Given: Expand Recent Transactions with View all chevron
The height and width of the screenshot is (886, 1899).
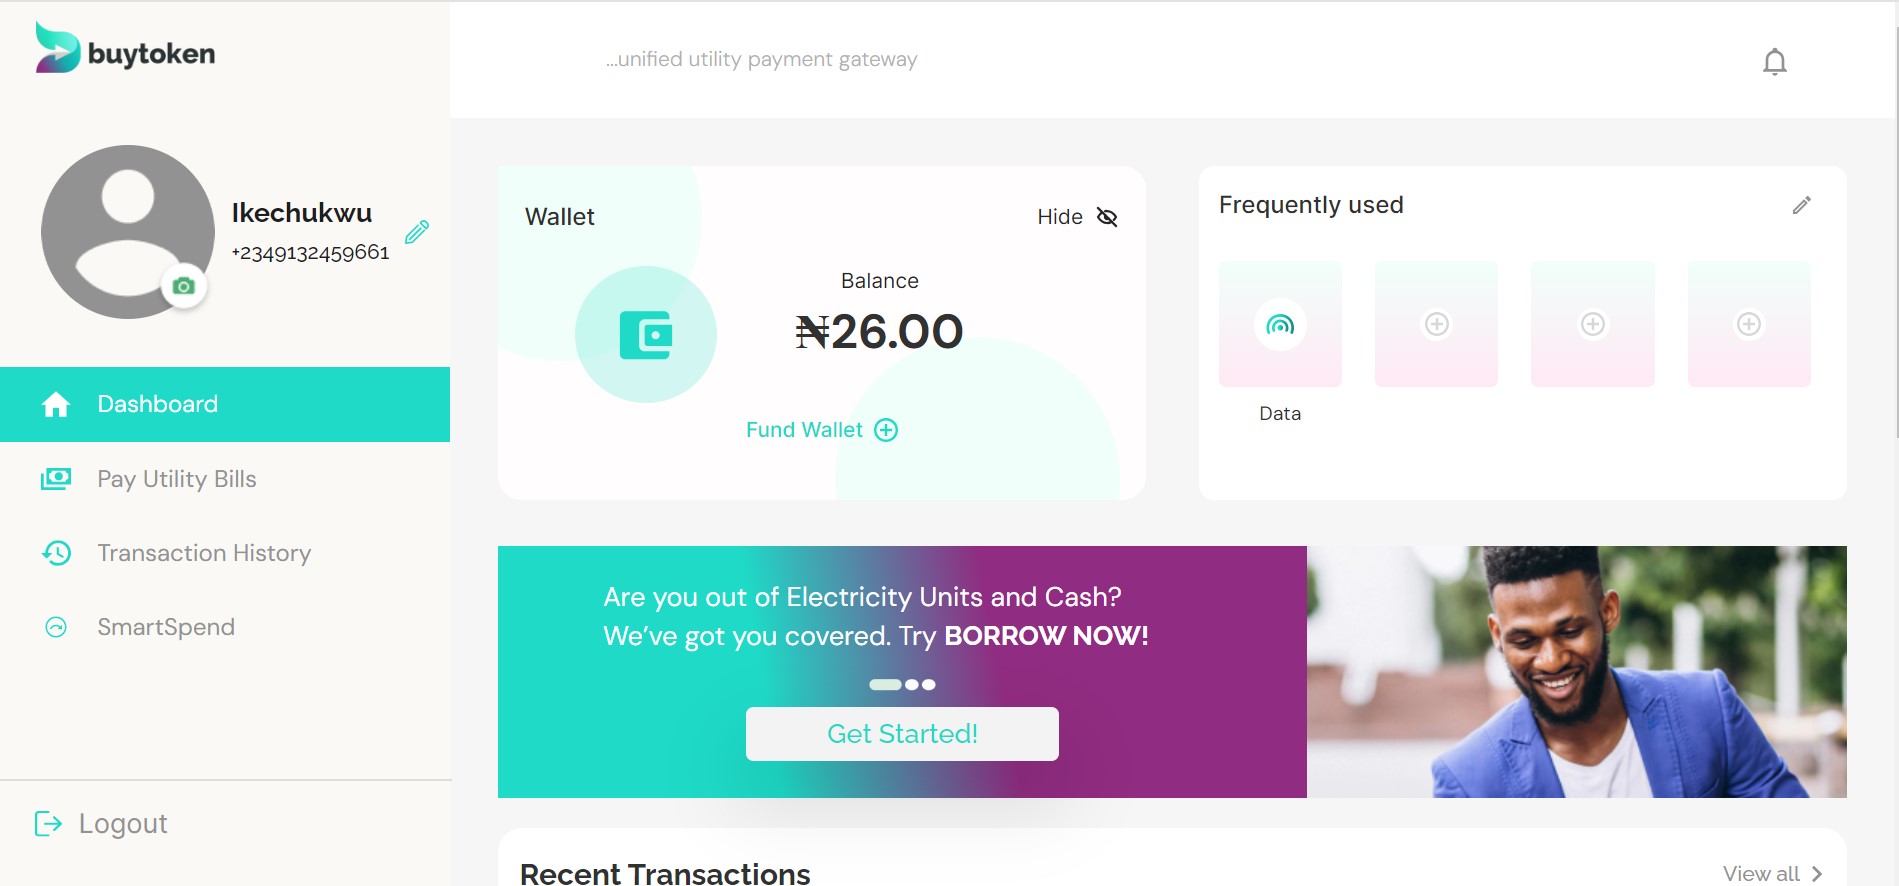Looking at the screenshot, I should (1816, 873).
